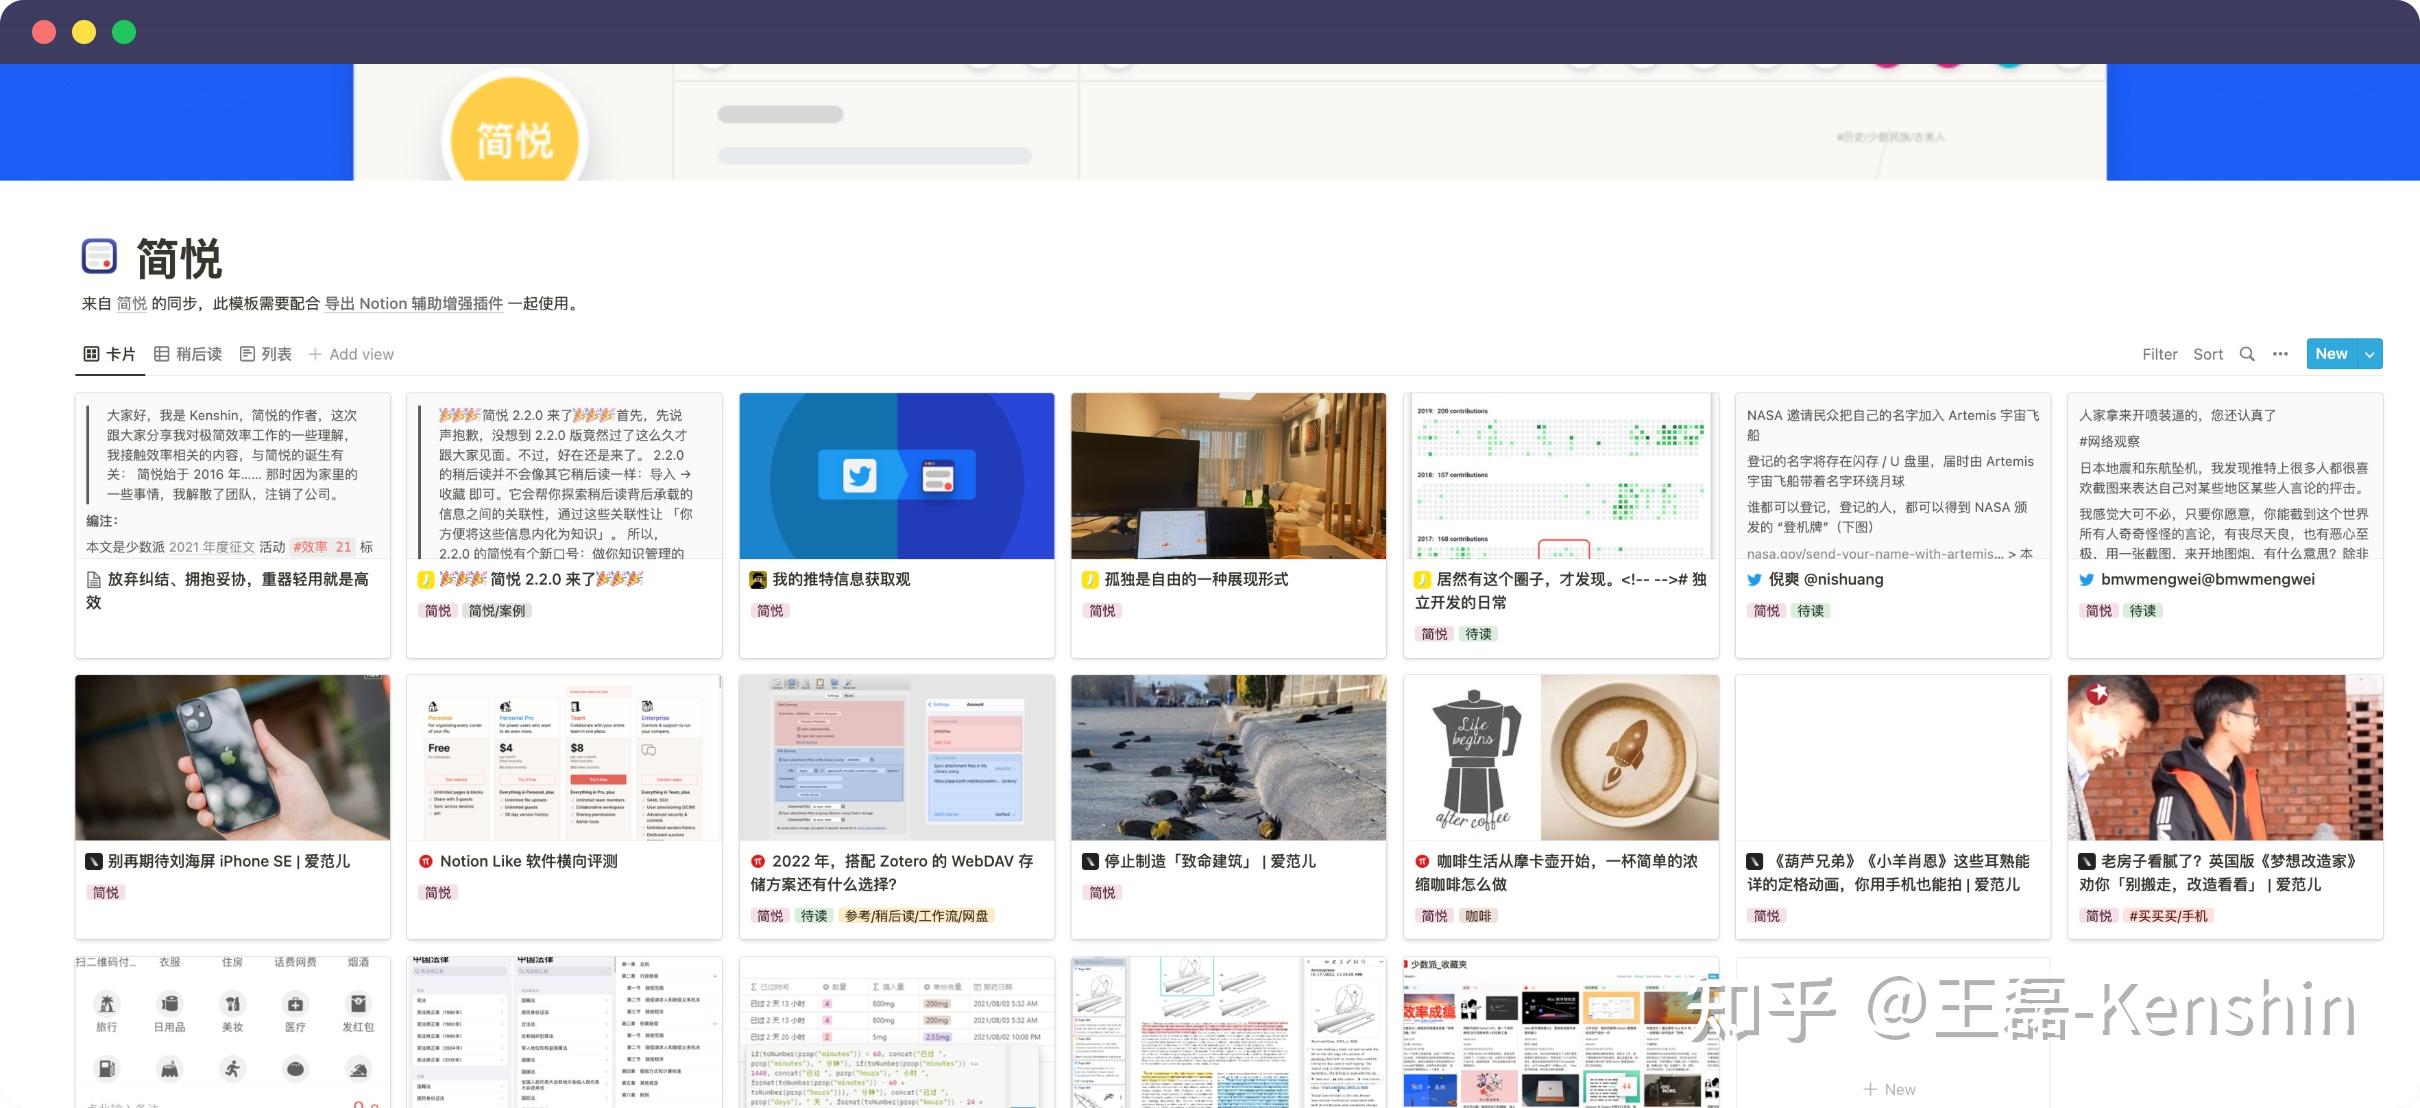
Task: Click red icon of 咖啡生活从摩卡壶开始 card
Action: (1422, 862)
